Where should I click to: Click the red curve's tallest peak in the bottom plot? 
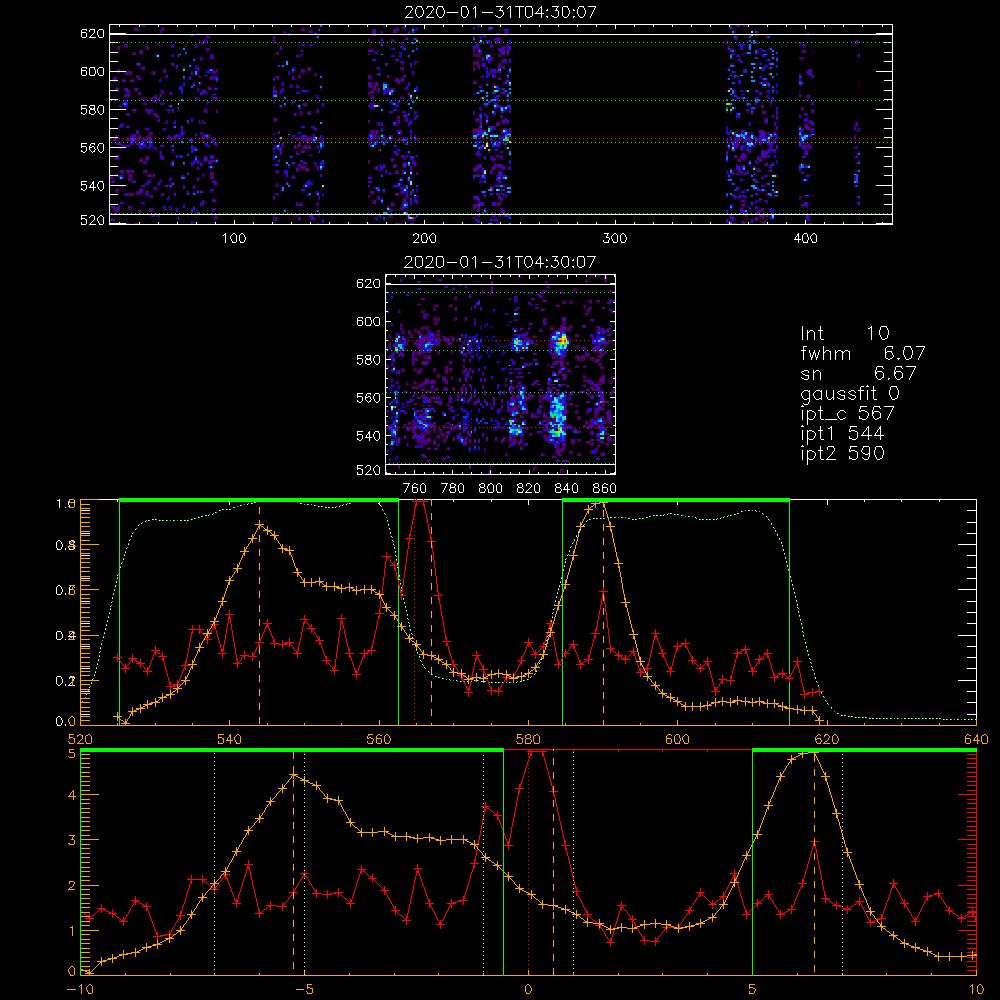coord(536,753)
